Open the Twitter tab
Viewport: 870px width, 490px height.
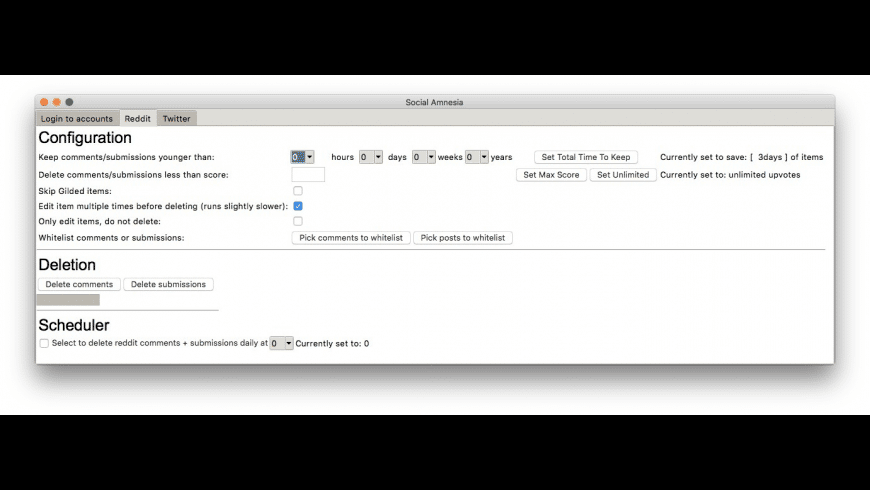[x=176, y=119]
